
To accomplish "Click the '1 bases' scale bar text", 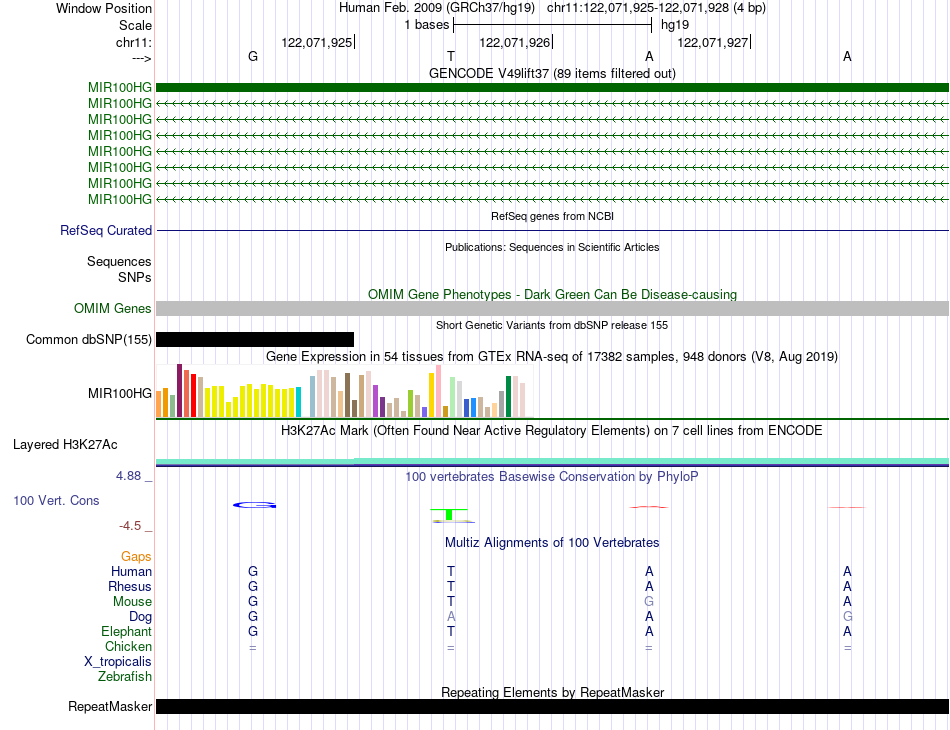I will click(427, 25).
